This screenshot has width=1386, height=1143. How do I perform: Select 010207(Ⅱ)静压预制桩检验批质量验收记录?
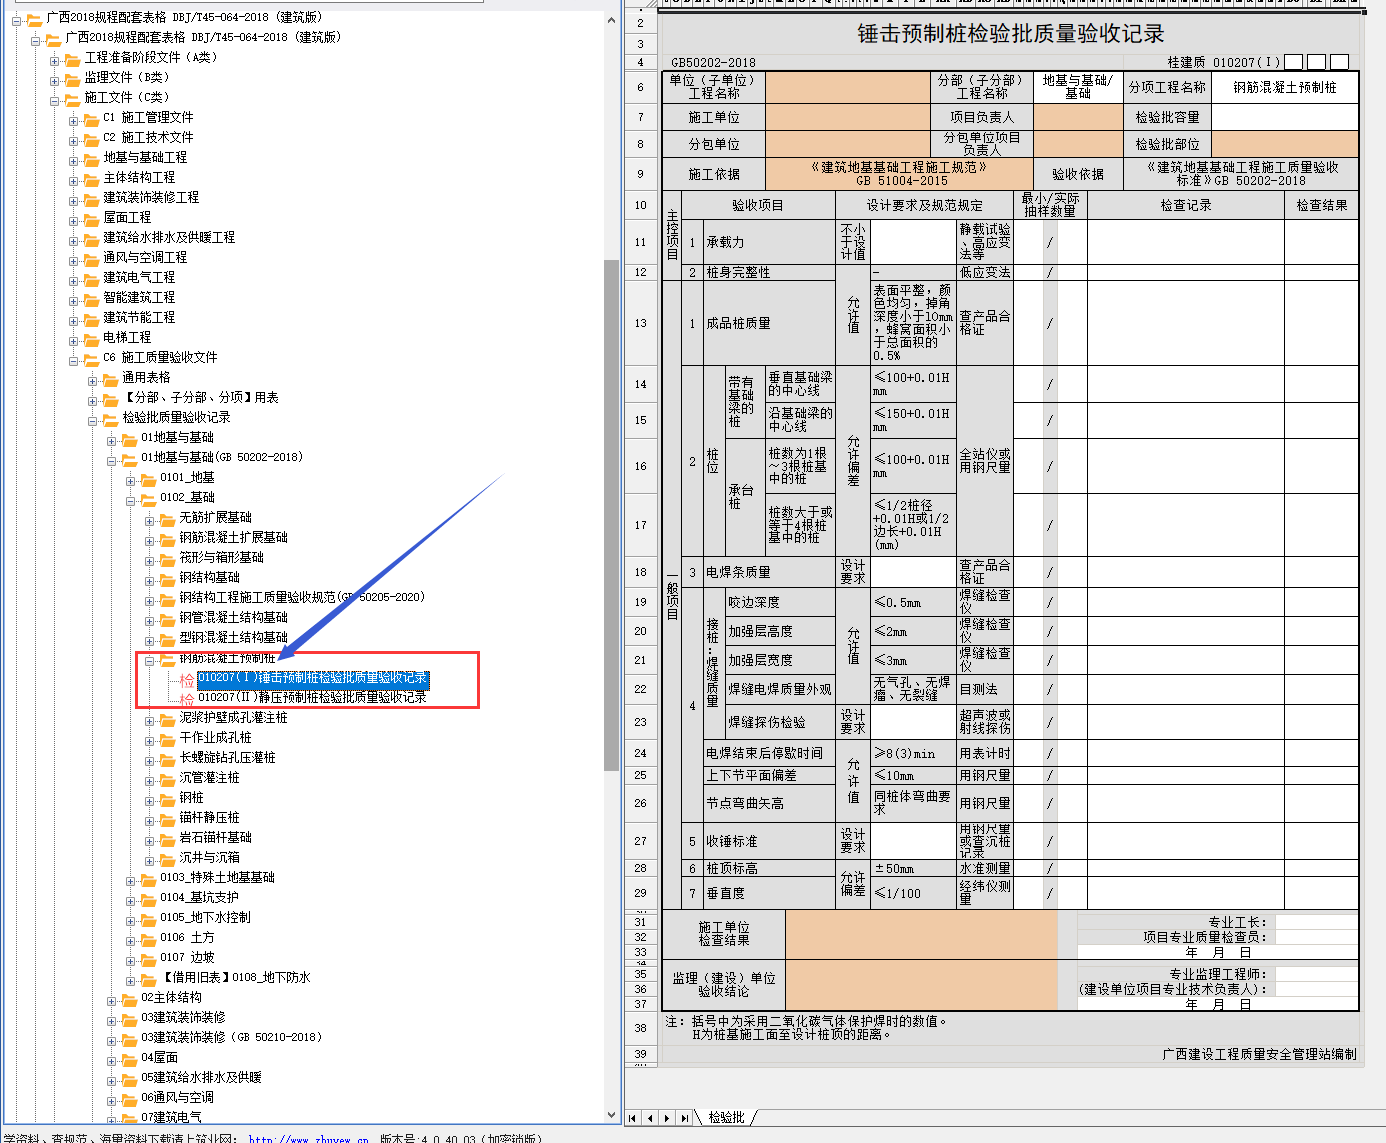(313, 698)
